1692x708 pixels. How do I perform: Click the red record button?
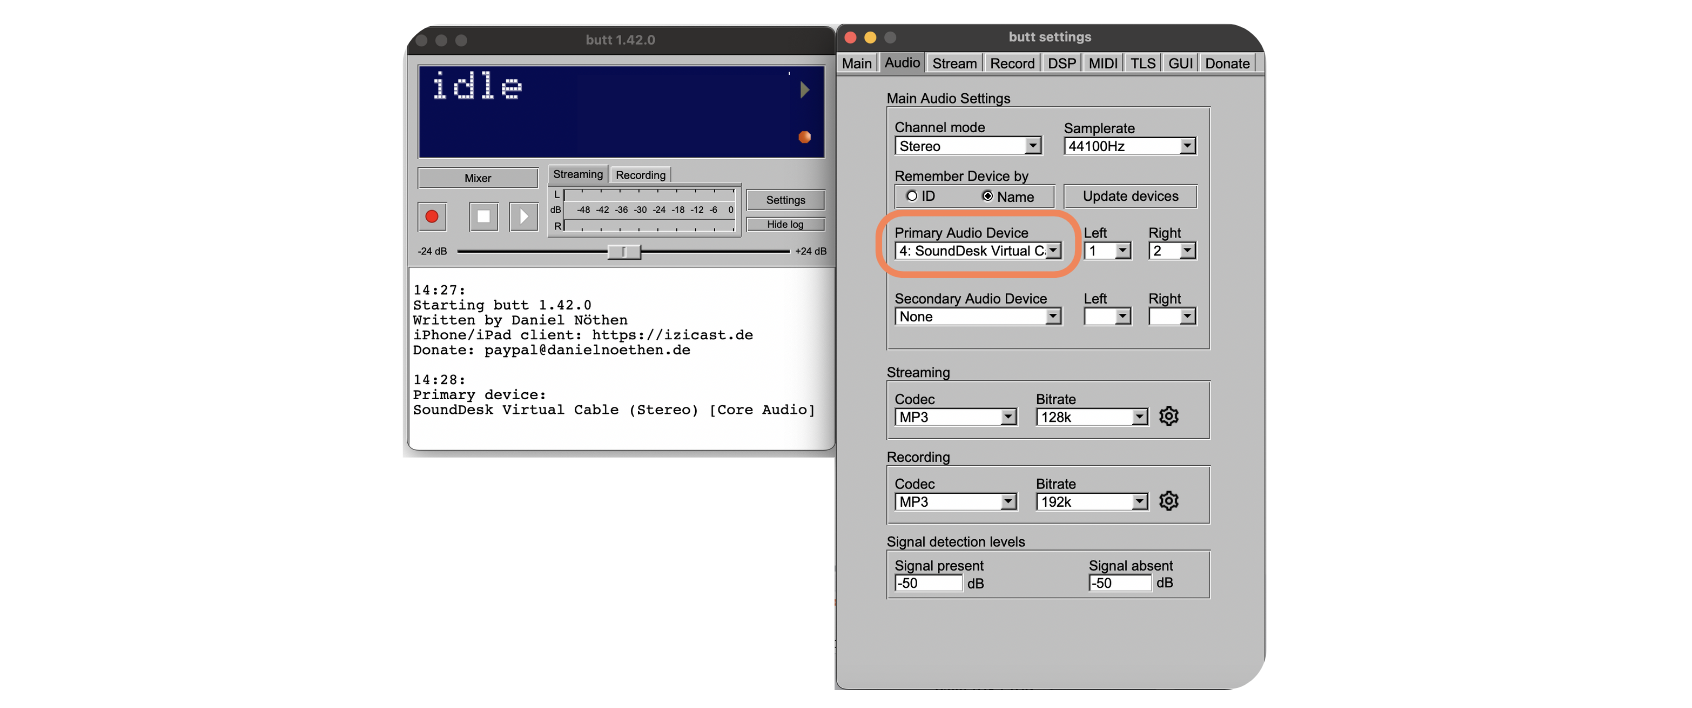click(432, 216)
